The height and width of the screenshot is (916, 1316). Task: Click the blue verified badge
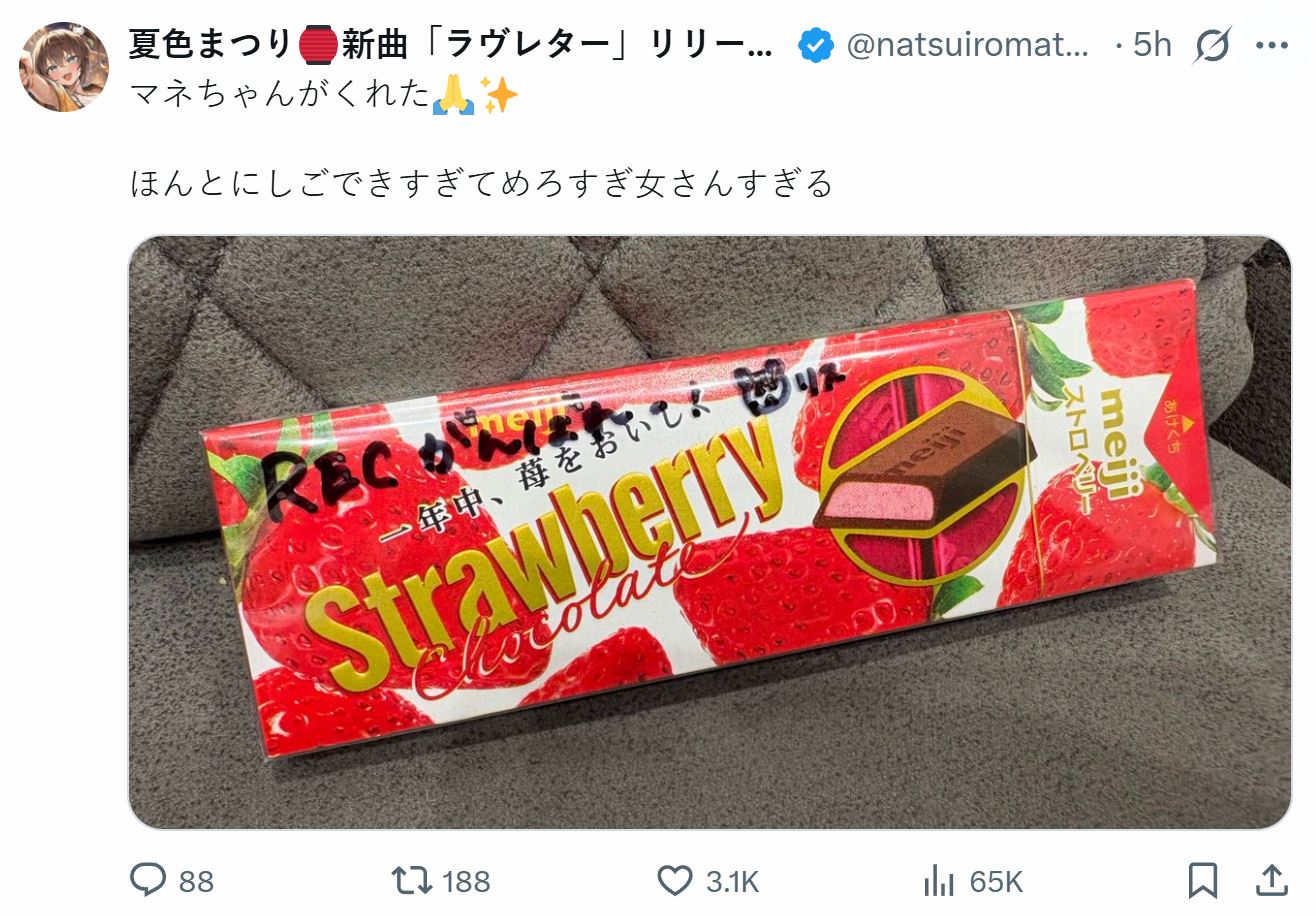pyautogui.click(x=816, y=46)
